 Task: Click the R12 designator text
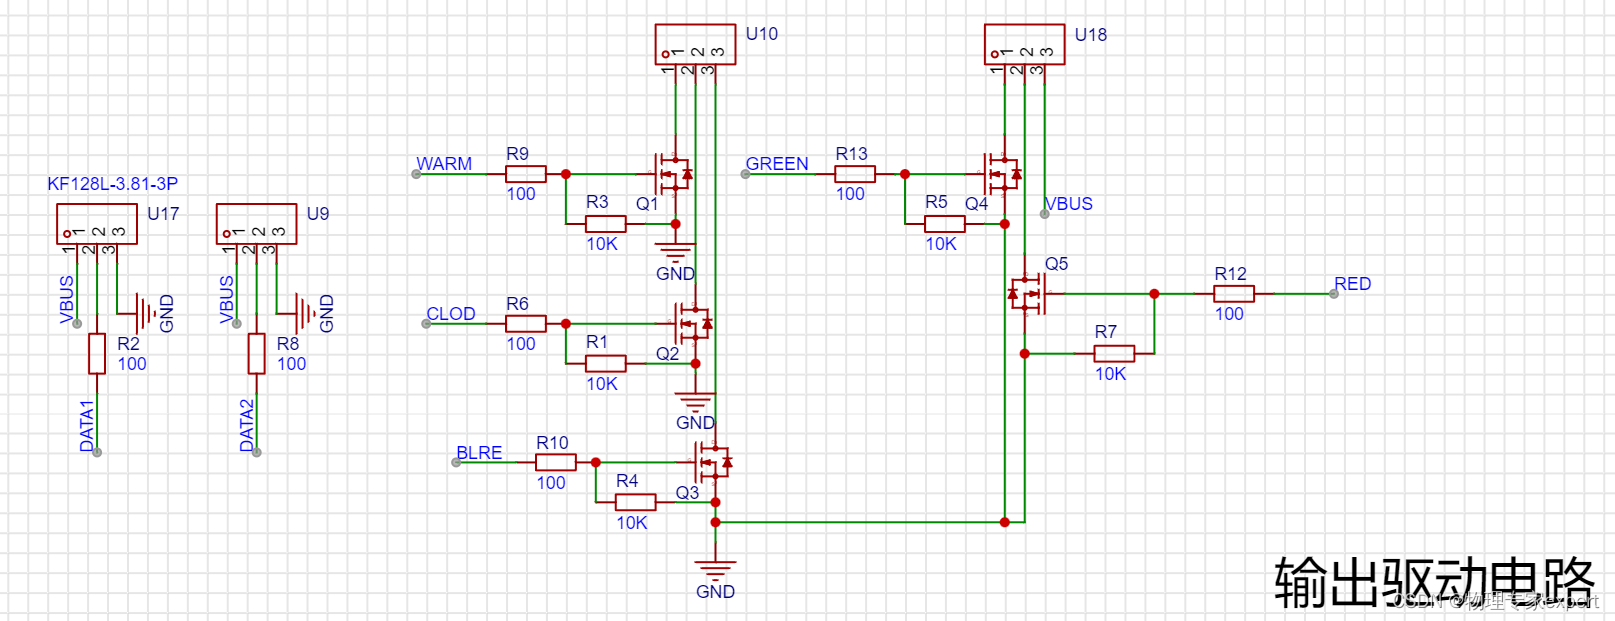click(1231, 274)
